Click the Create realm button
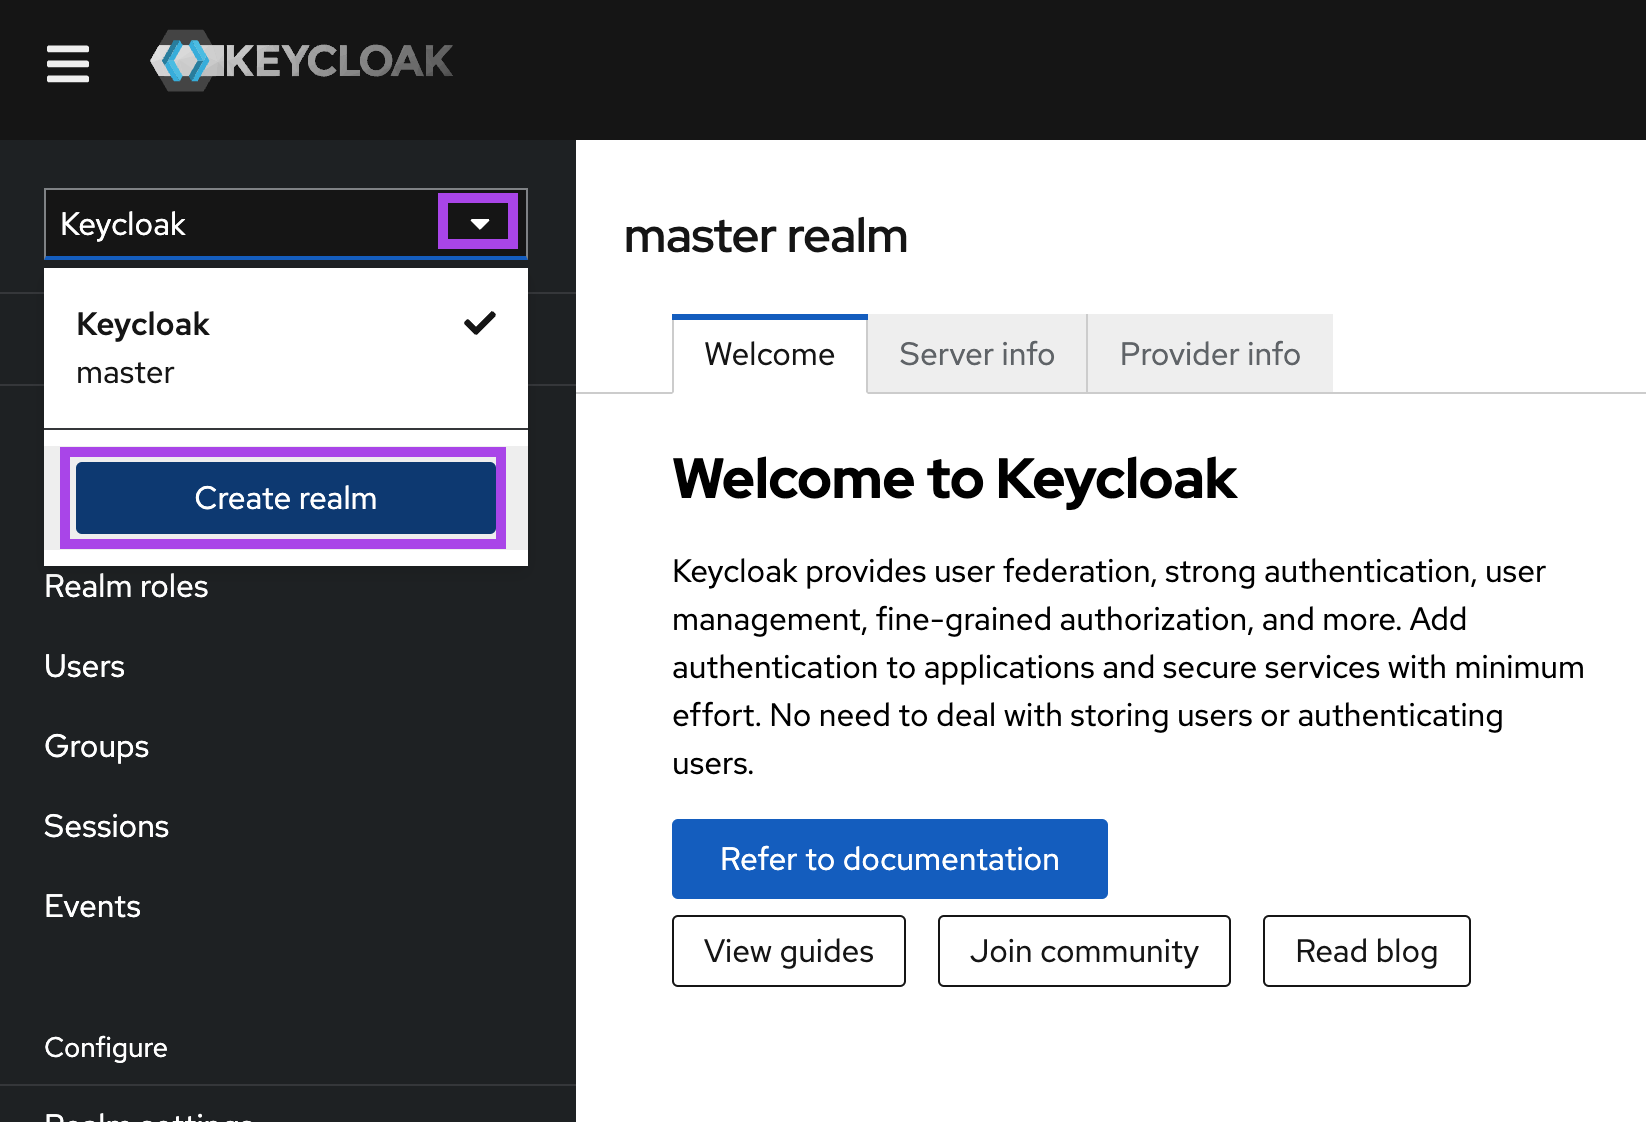The height and width of the screenshot is (1122, 1646). (286, 498)
